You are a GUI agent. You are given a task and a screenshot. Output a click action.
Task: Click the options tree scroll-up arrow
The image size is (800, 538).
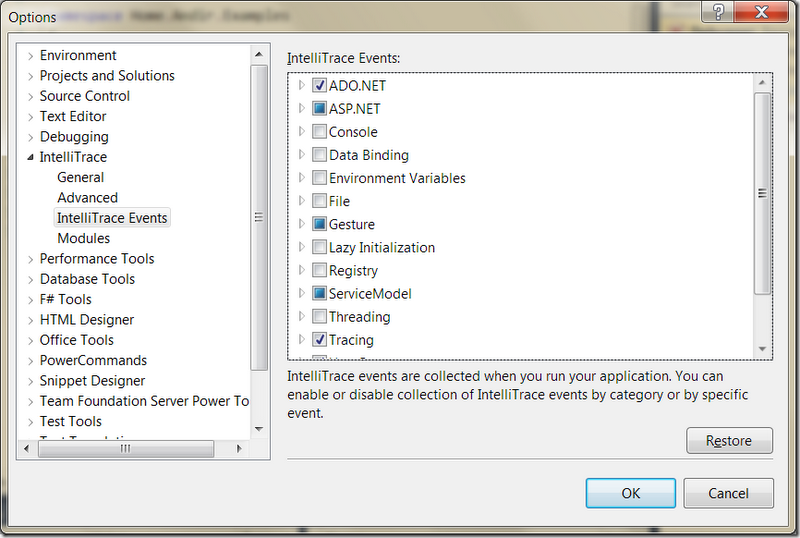[x=259, y=54]
